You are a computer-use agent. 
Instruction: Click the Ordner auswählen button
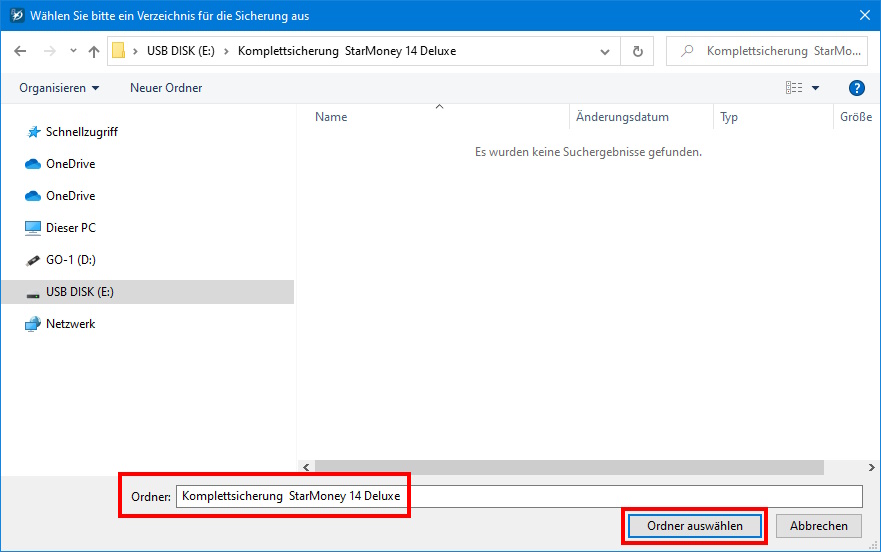tap(694, 526)
